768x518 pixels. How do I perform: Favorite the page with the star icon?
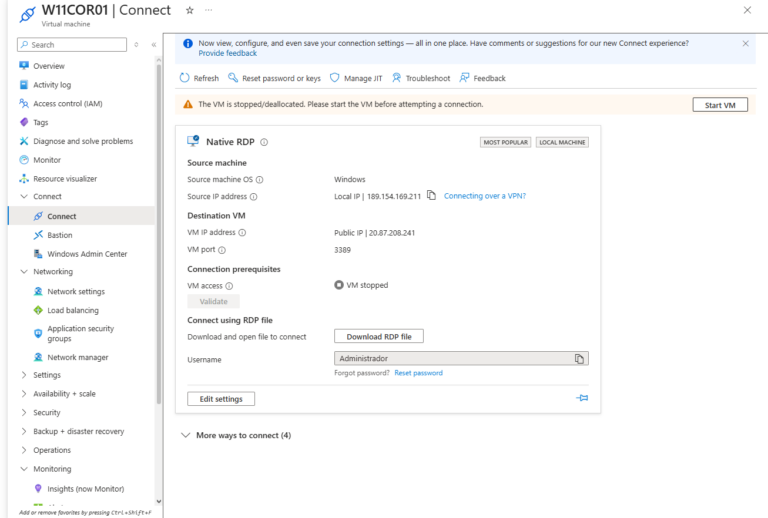190,10
